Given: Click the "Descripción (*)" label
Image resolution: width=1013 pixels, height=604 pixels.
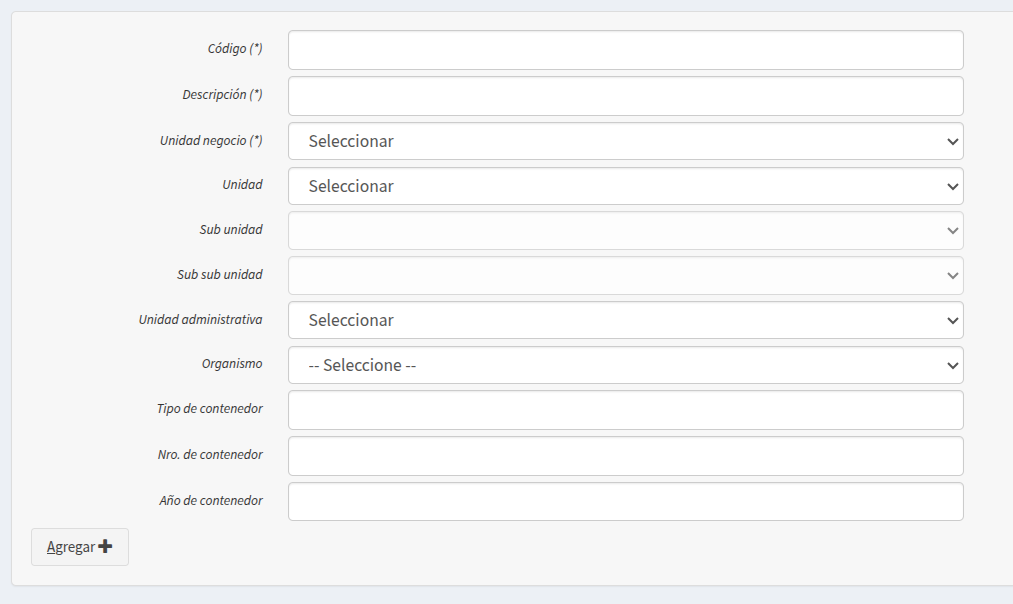Looking at the screenshot, I should (x=222, y=94).
